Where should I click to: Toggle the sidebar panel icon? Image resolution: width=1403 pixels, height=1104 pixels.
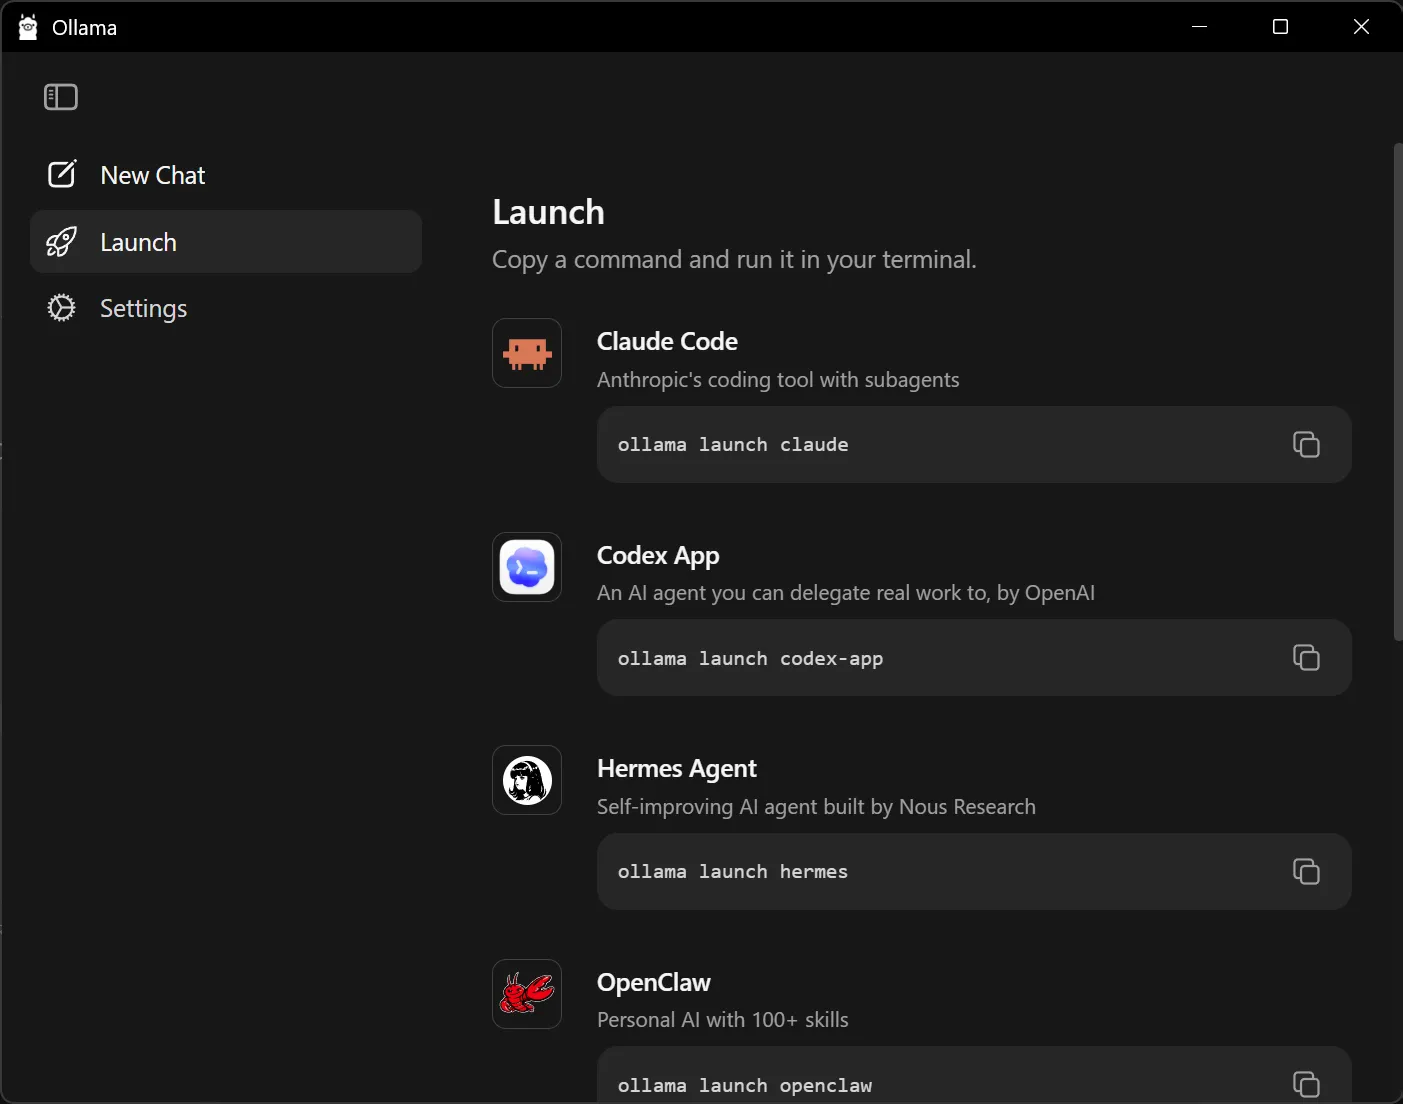coord(61,97)
